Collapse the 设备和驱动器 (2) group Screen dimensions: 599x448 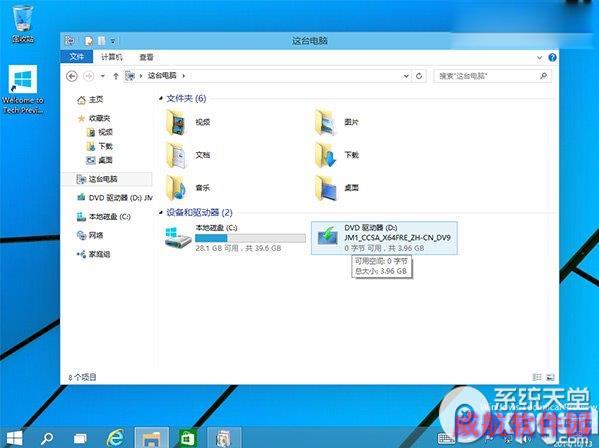[161, 212]
